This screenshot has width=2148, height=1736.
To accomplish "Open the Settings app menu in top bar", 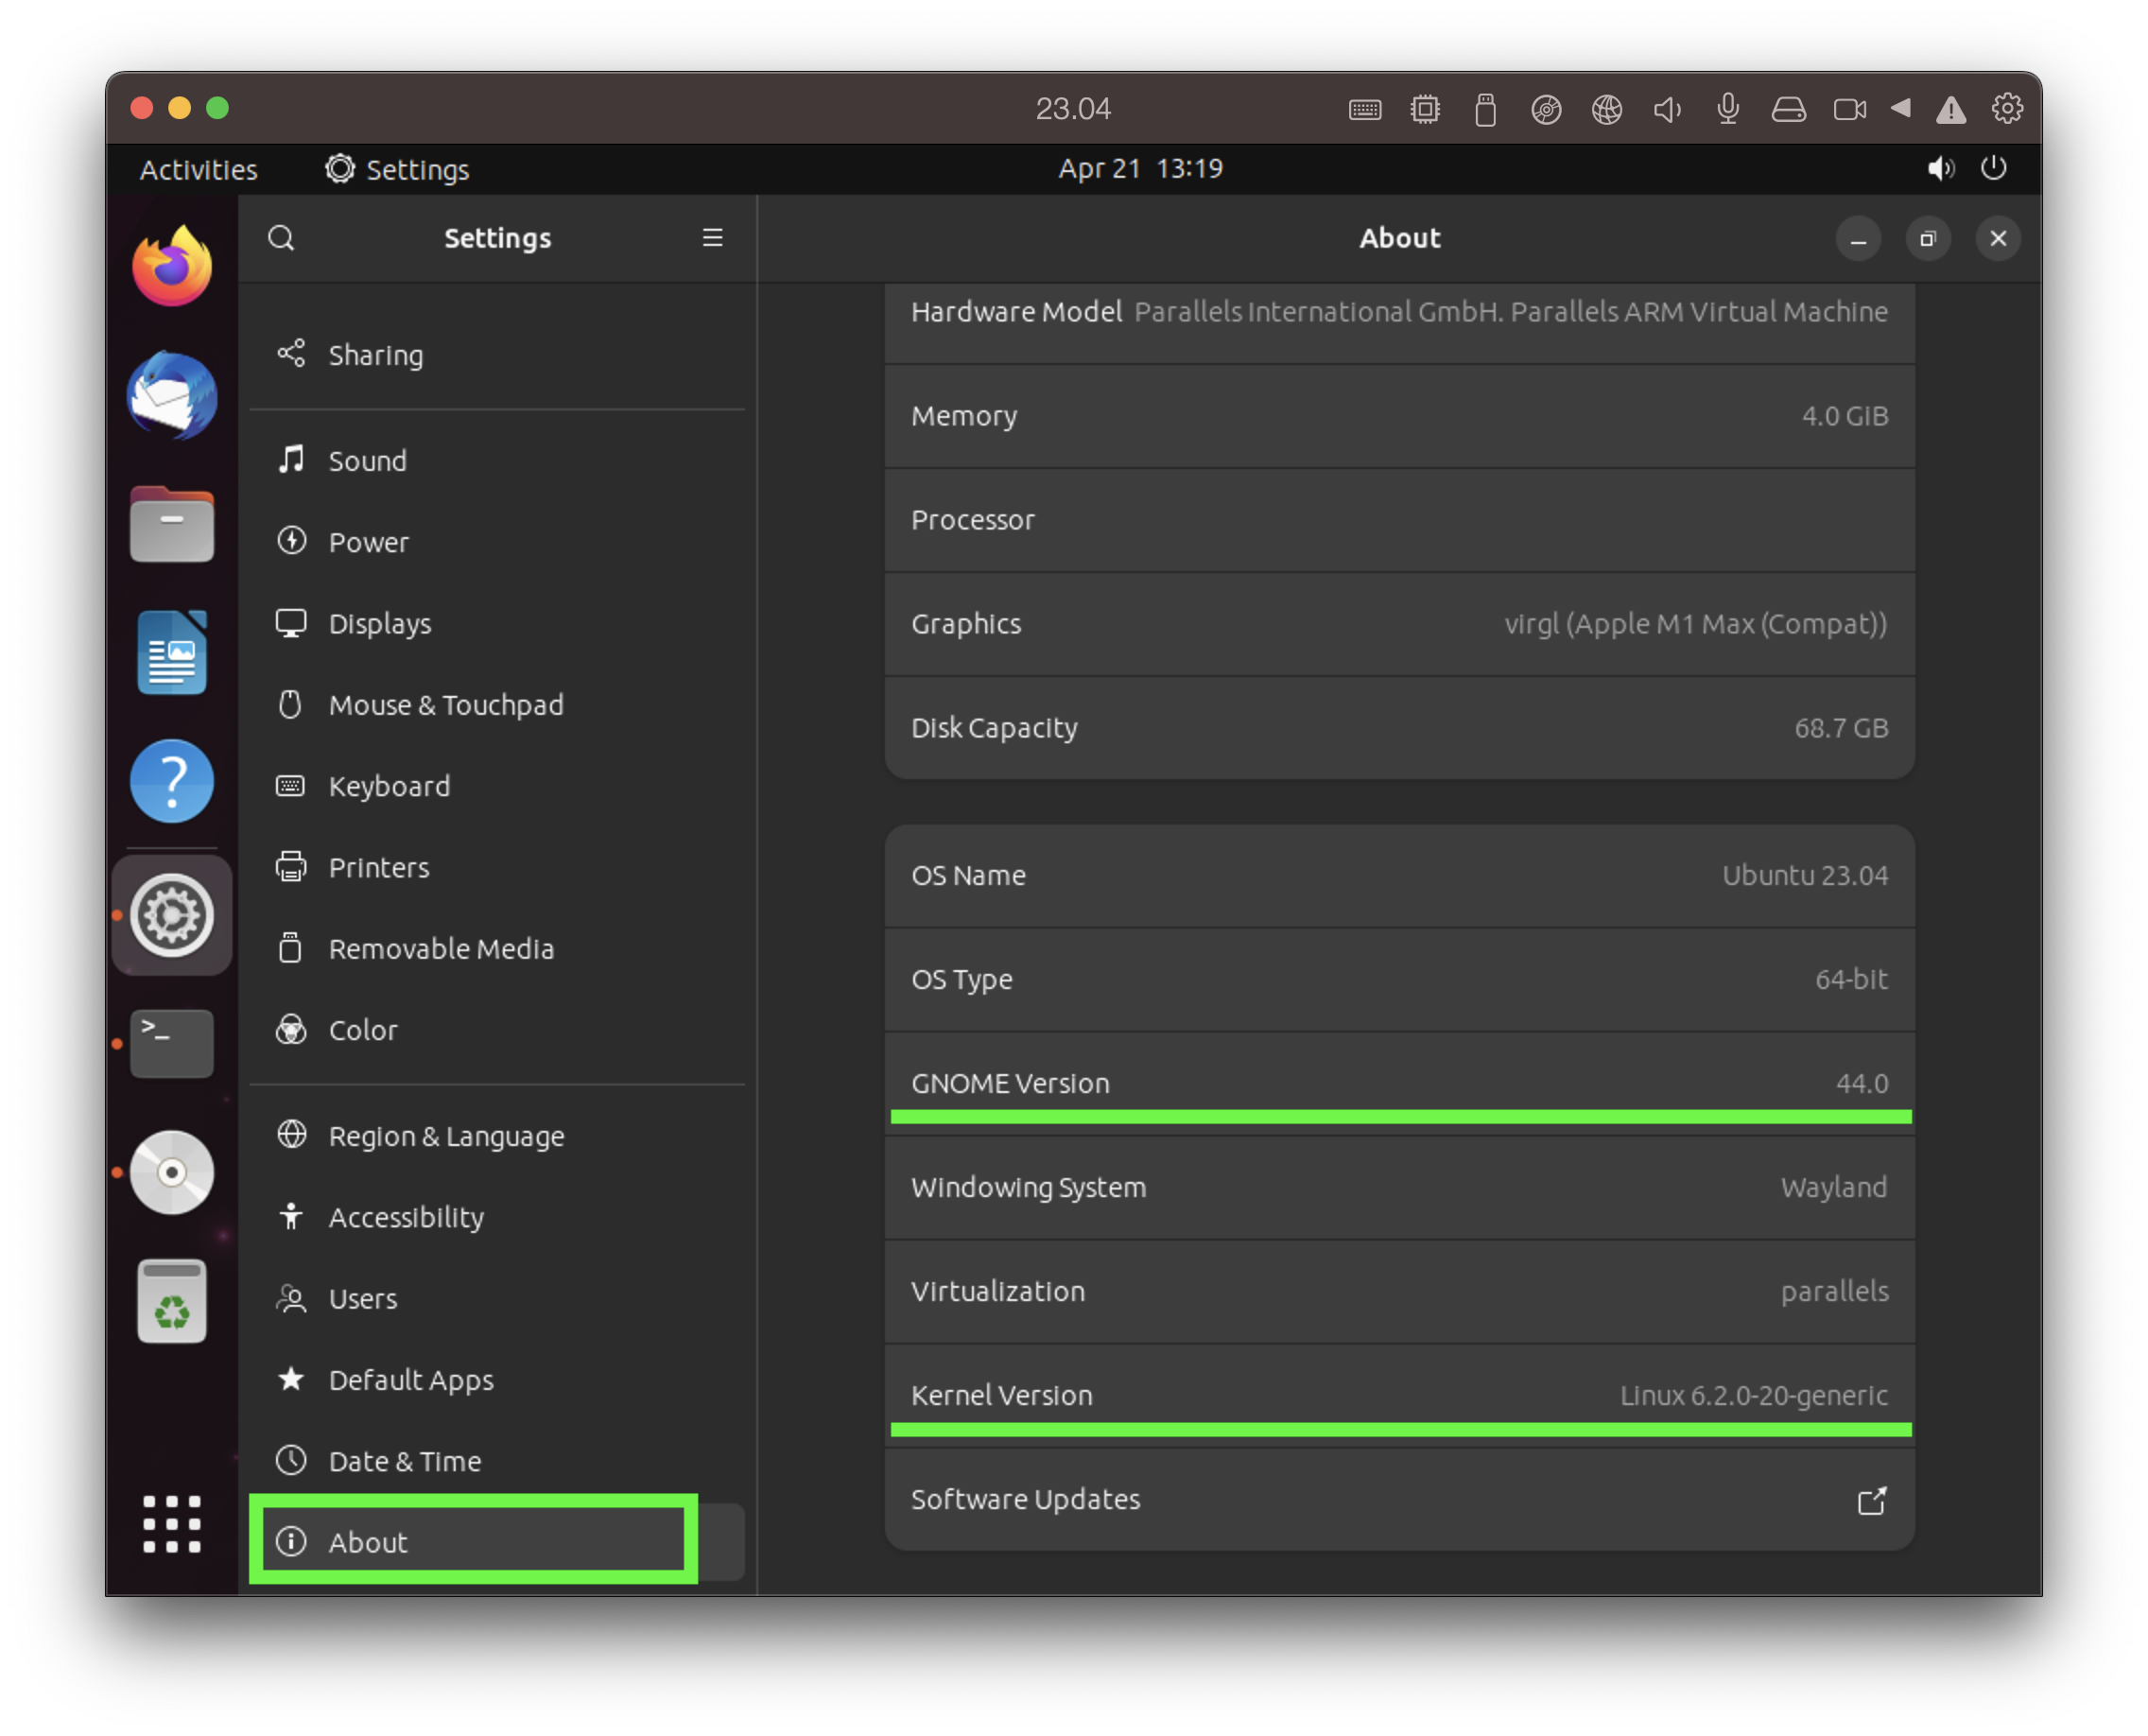I will tap(397, 169).
